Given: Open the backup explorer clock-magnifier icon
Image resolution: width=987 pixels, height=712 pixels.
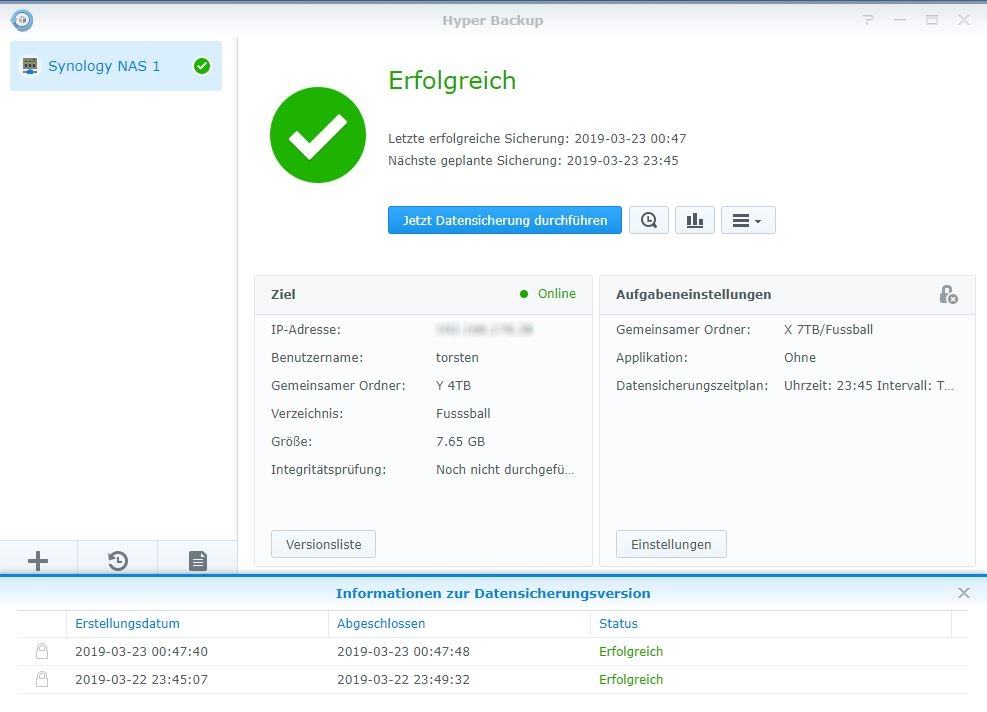Looking at the screenshot, I should 649,220.
